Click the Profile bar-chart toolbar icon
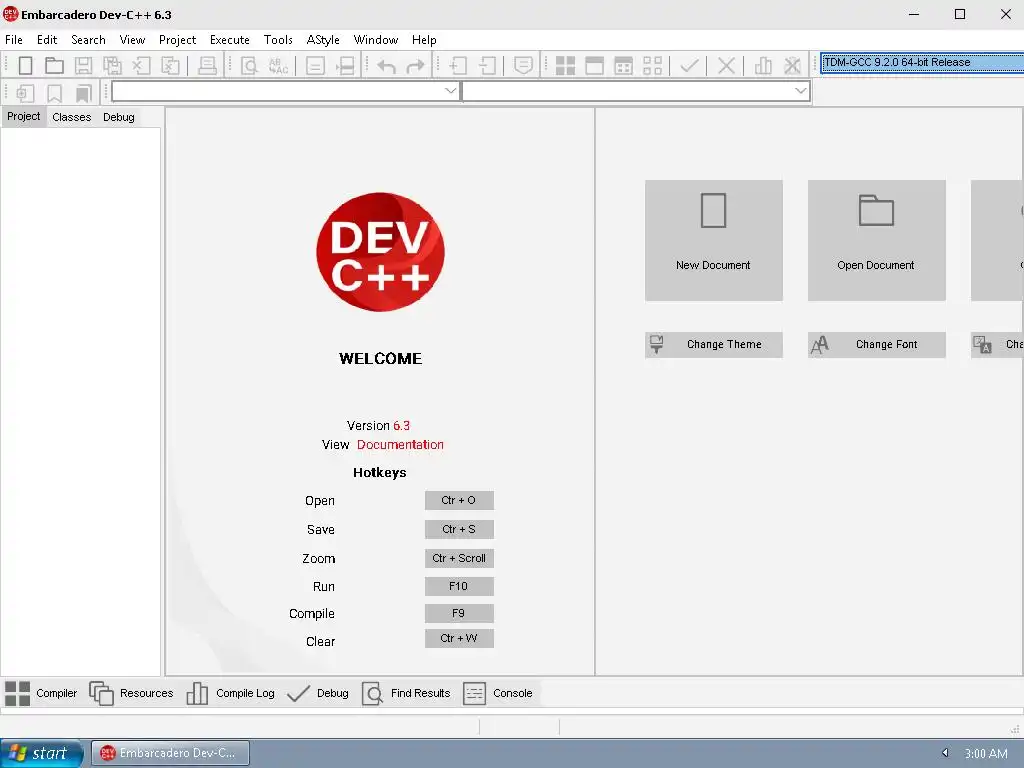1024x768 pixels. point(763,65)
